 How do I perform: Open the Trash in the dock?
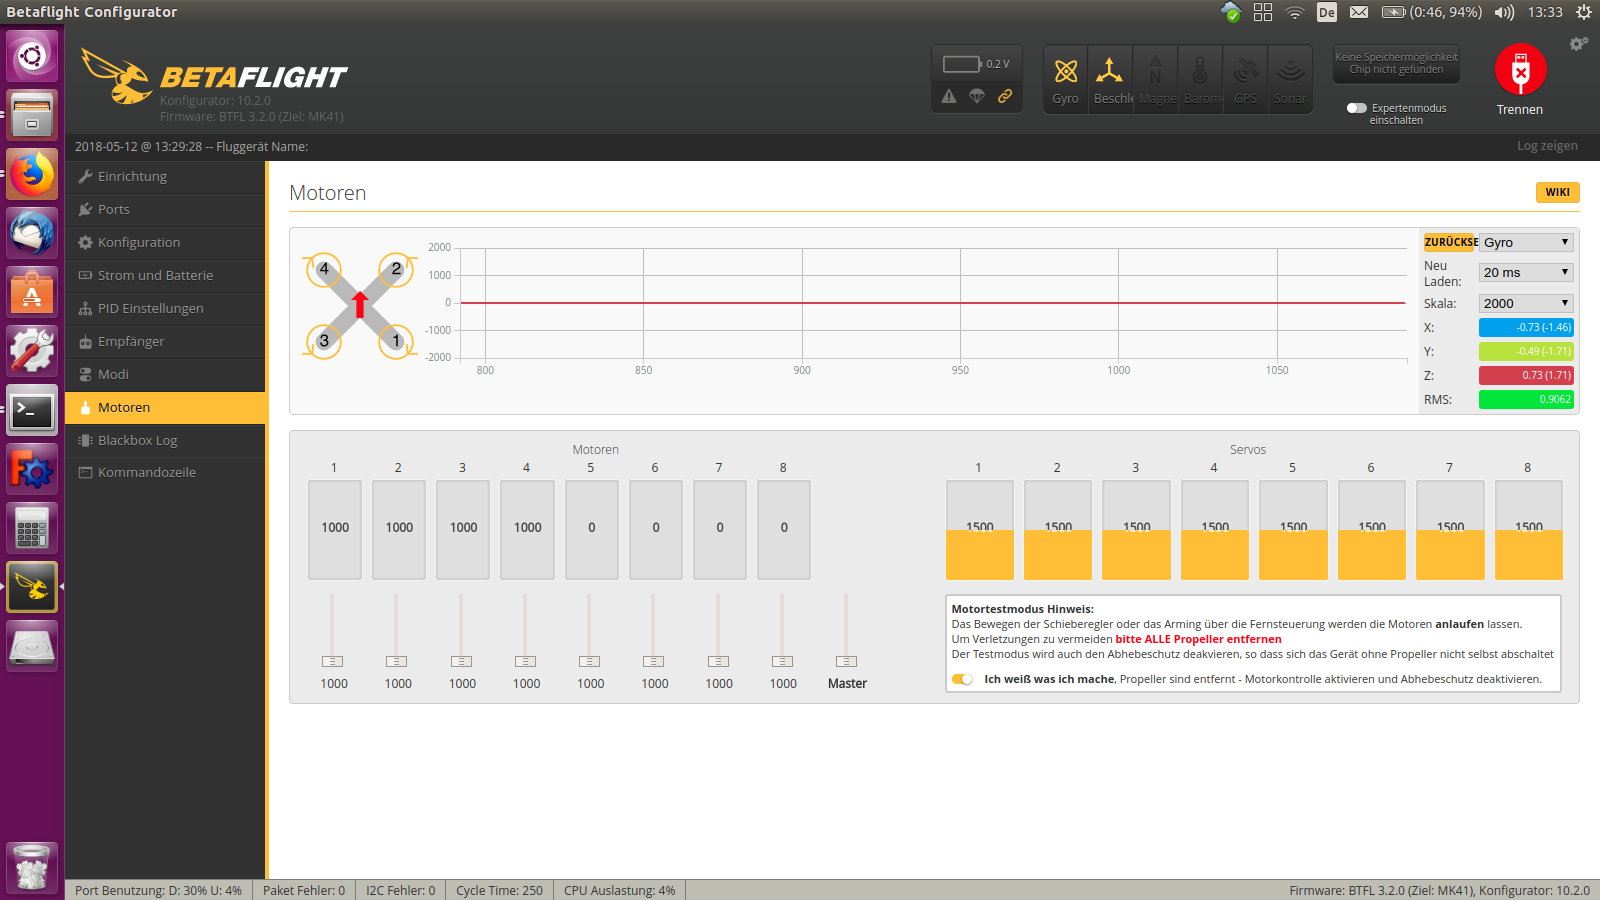32,866
